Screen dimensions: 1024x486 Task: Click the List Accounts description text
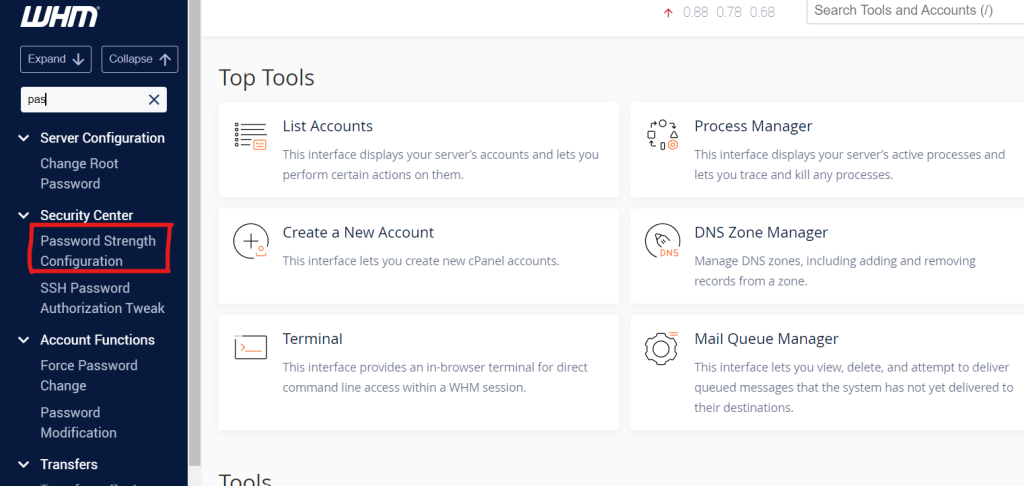click(440, 165)
